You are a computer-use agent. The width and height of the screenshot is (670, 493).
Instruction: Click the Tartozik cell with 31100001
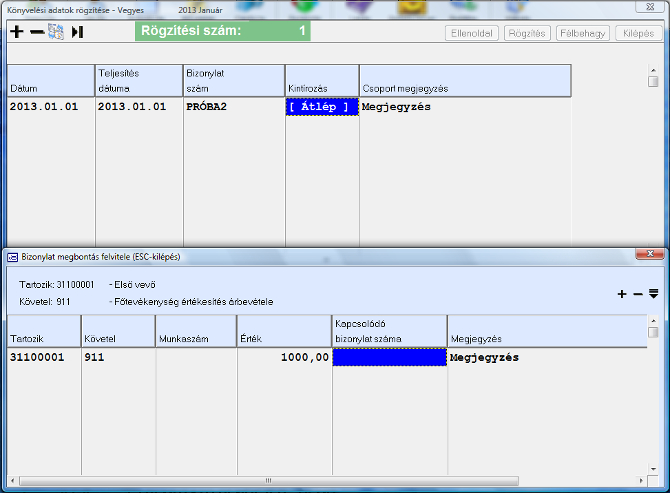[41, 357]
